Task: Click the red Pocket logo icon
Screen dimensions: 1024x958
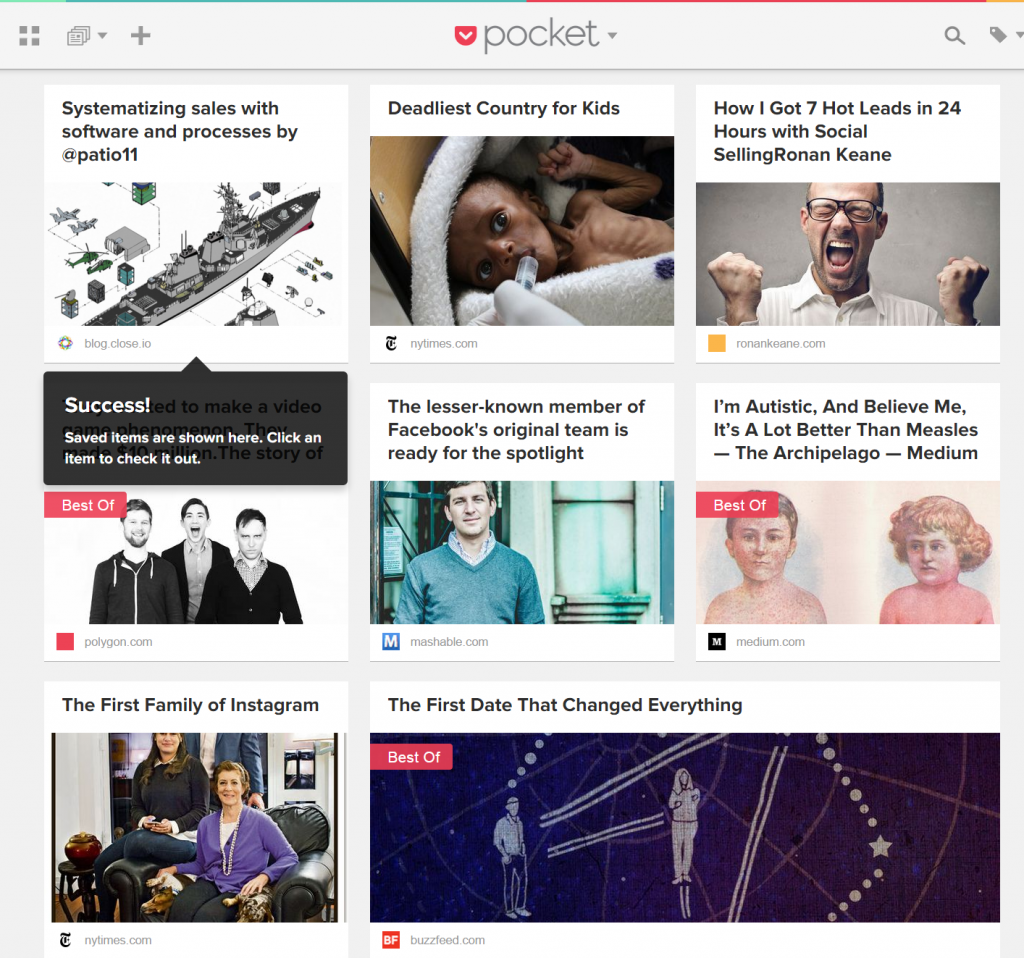Action: point(466,36)
